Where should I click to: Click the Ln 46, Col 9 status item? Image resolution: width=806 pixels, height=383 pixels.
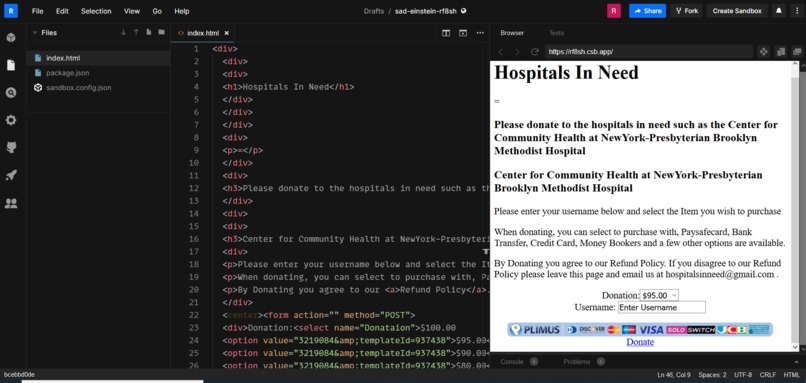(x=674, y=375)
